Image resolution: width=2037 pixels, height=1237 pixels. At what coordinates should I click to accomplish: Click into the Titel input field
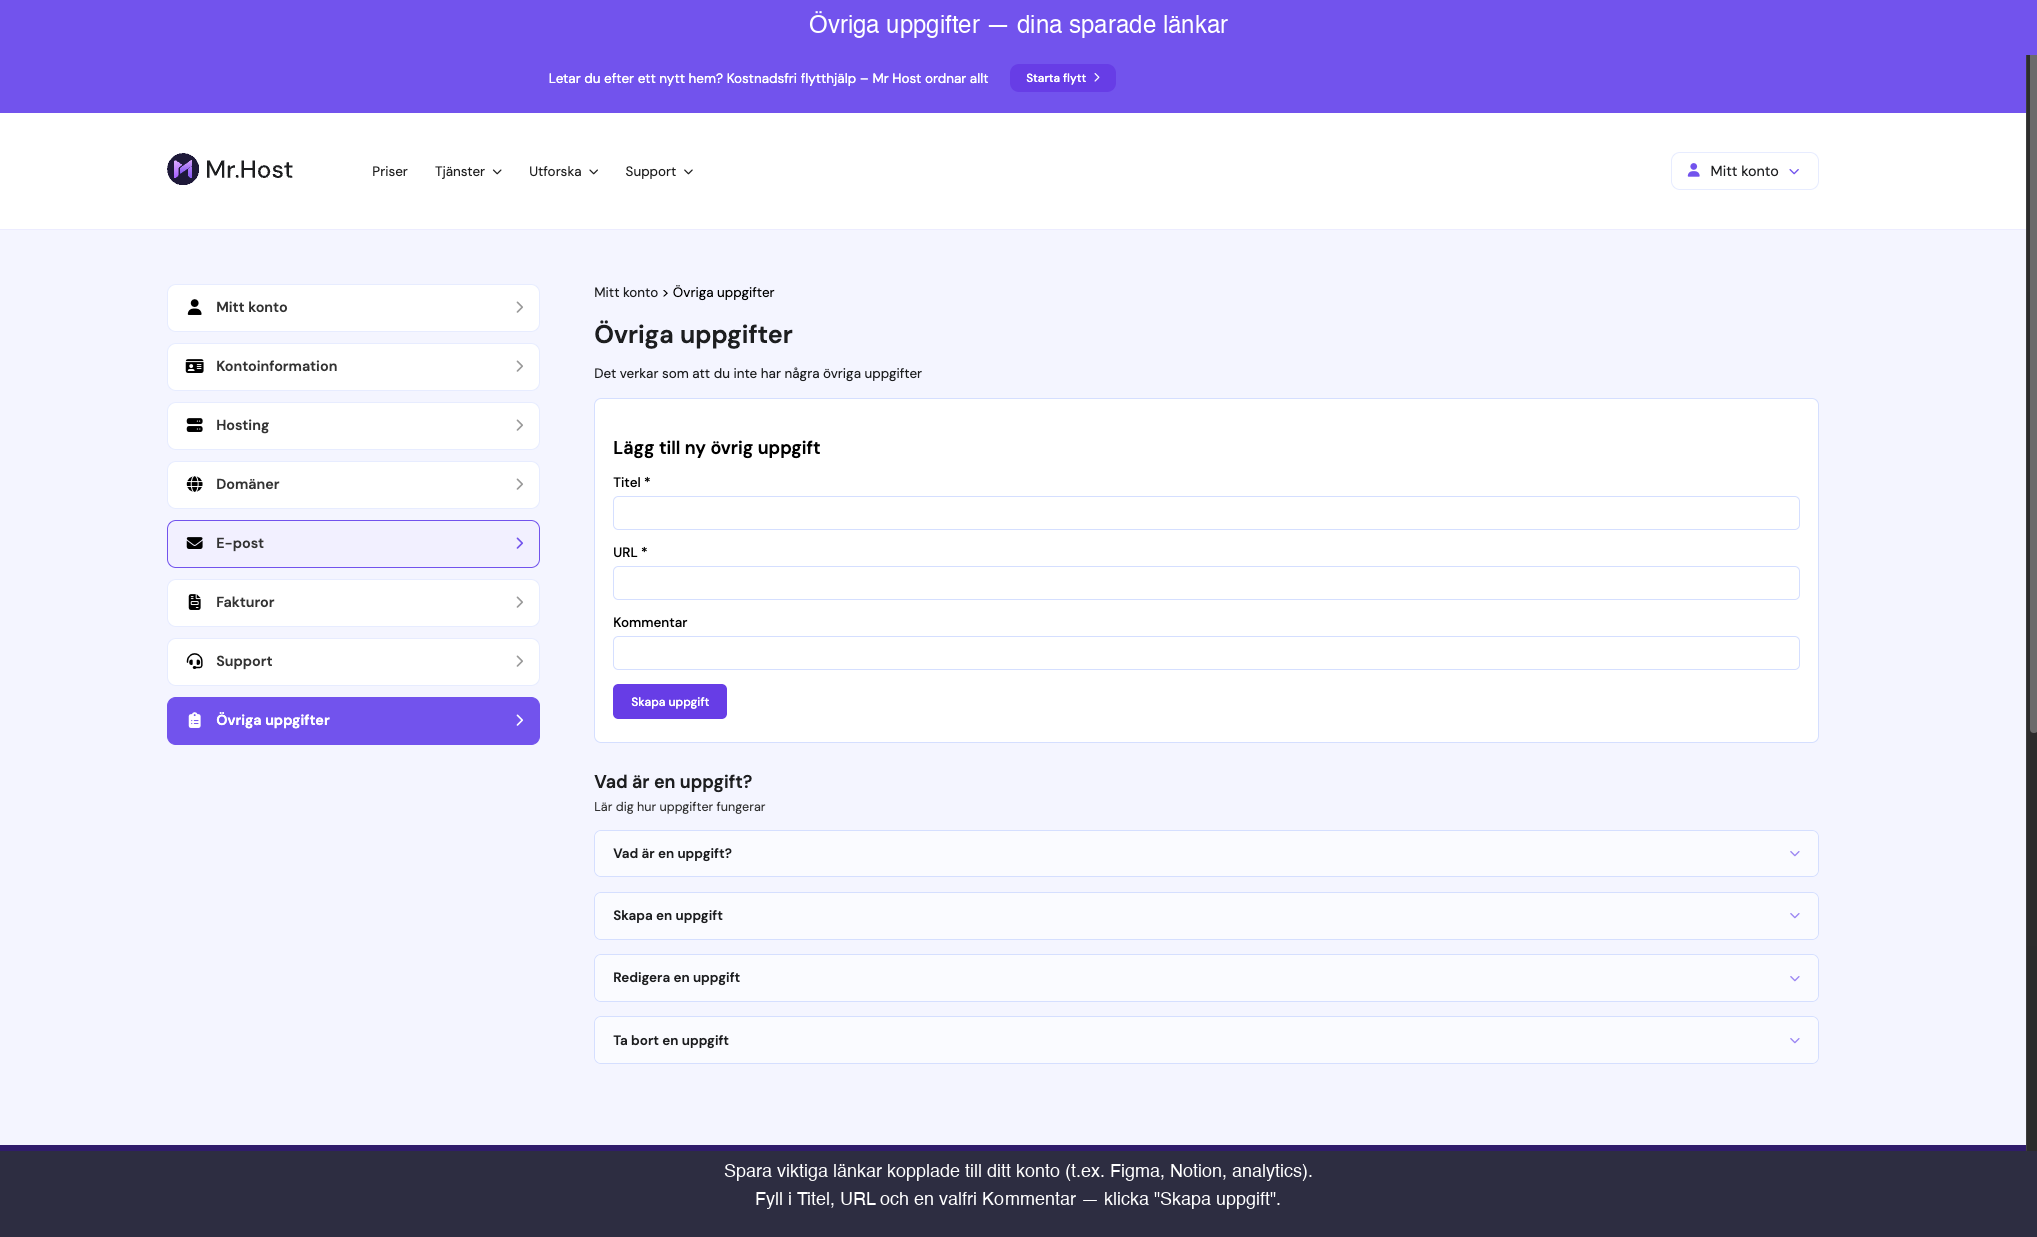tap(1205, 513)
